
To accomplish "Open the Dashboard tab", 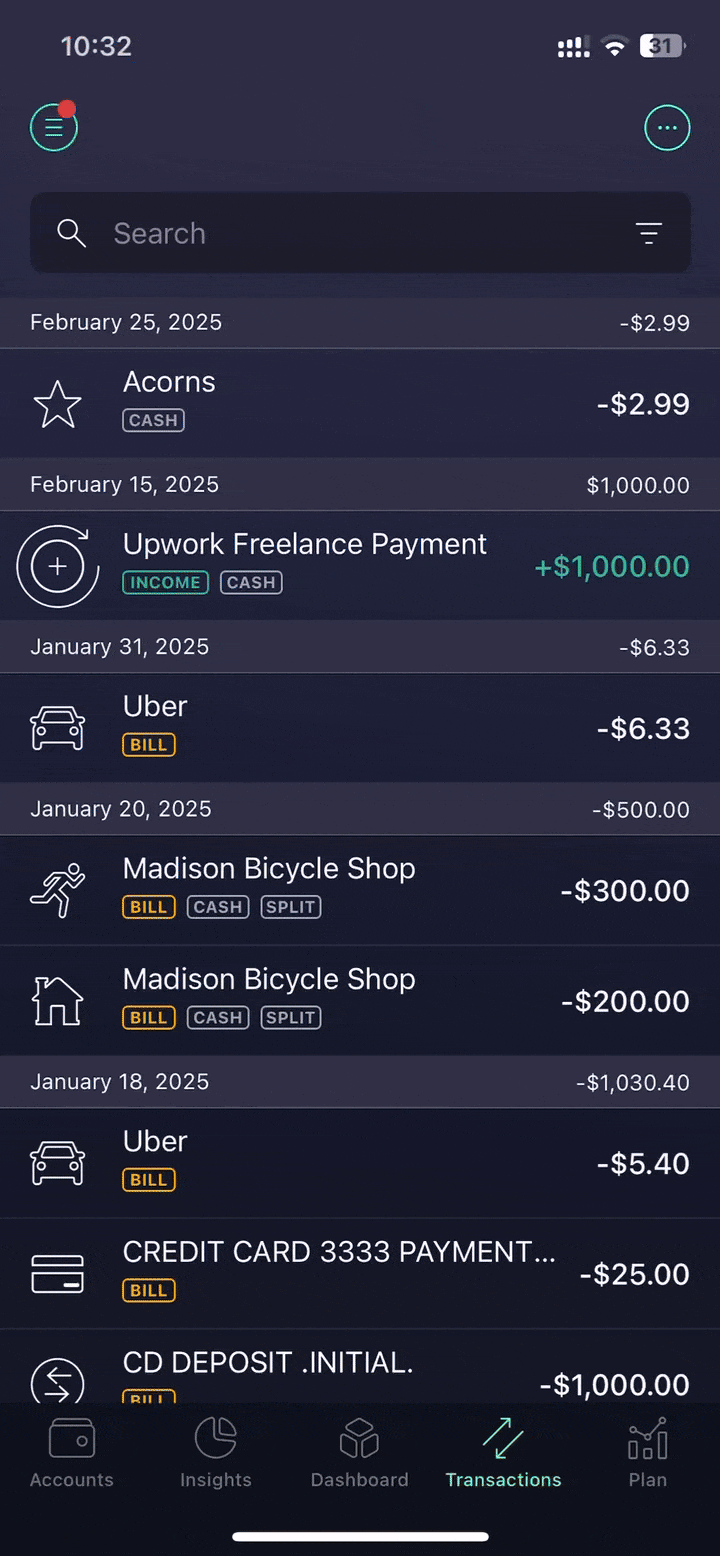I will (x=360, y=1454).
